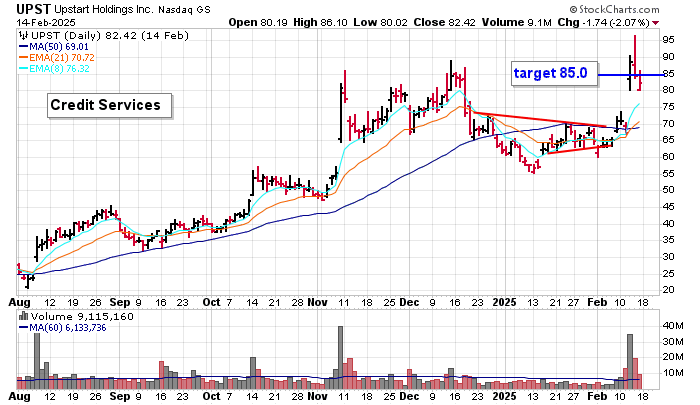Click the Credit Services label box
The height and width of the screenshot is (405, 700).
point(108,105)
